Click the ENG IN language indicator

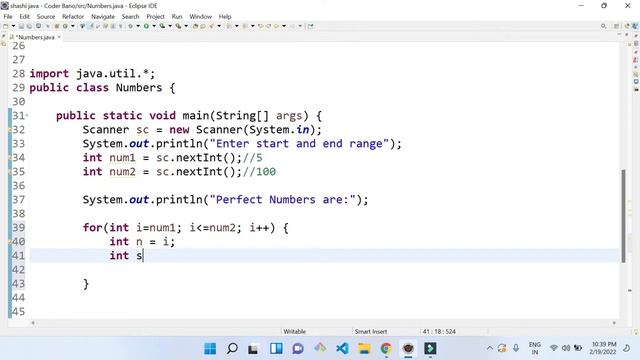tap(535, 348)
